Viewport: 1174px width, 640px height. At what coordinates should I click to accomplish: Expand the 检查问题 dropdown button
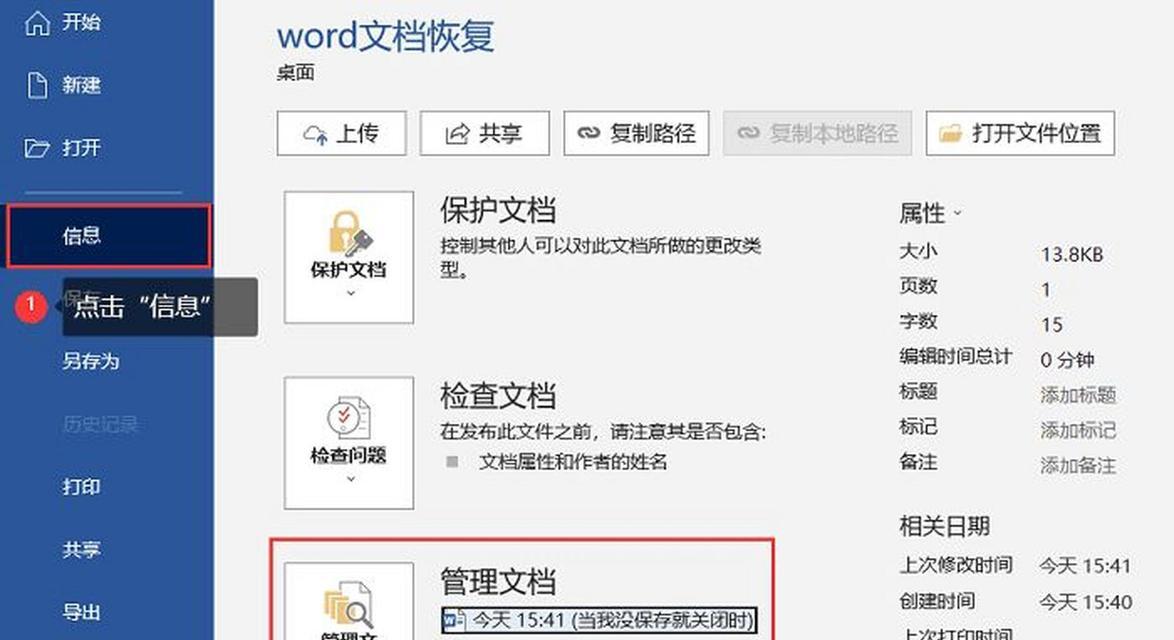click(x=349, y=442)
